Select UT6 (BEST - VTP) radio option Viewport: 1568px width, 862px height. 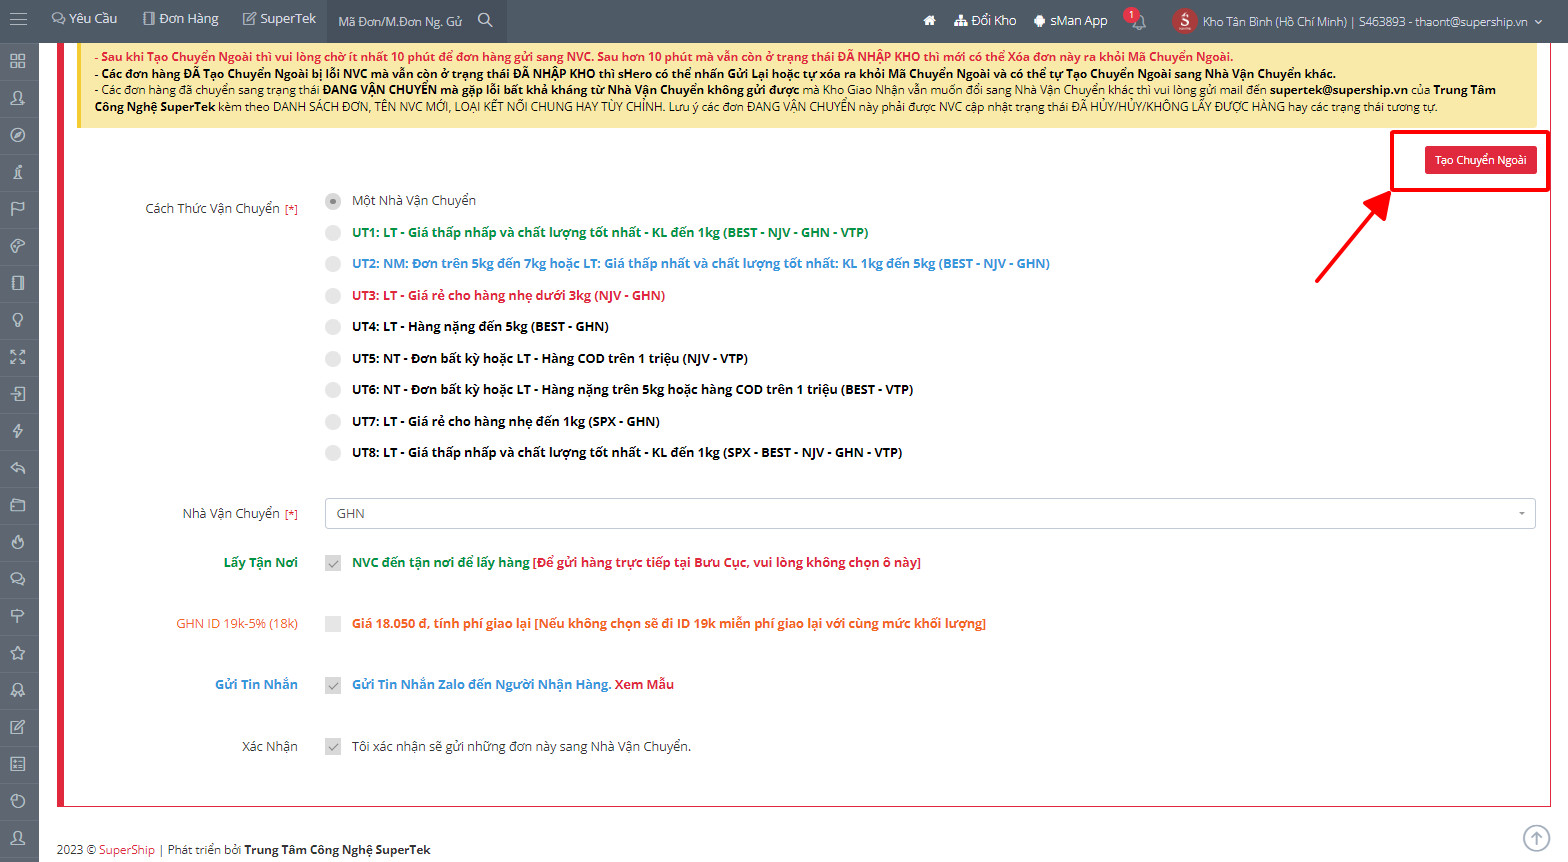pos(333,390)
